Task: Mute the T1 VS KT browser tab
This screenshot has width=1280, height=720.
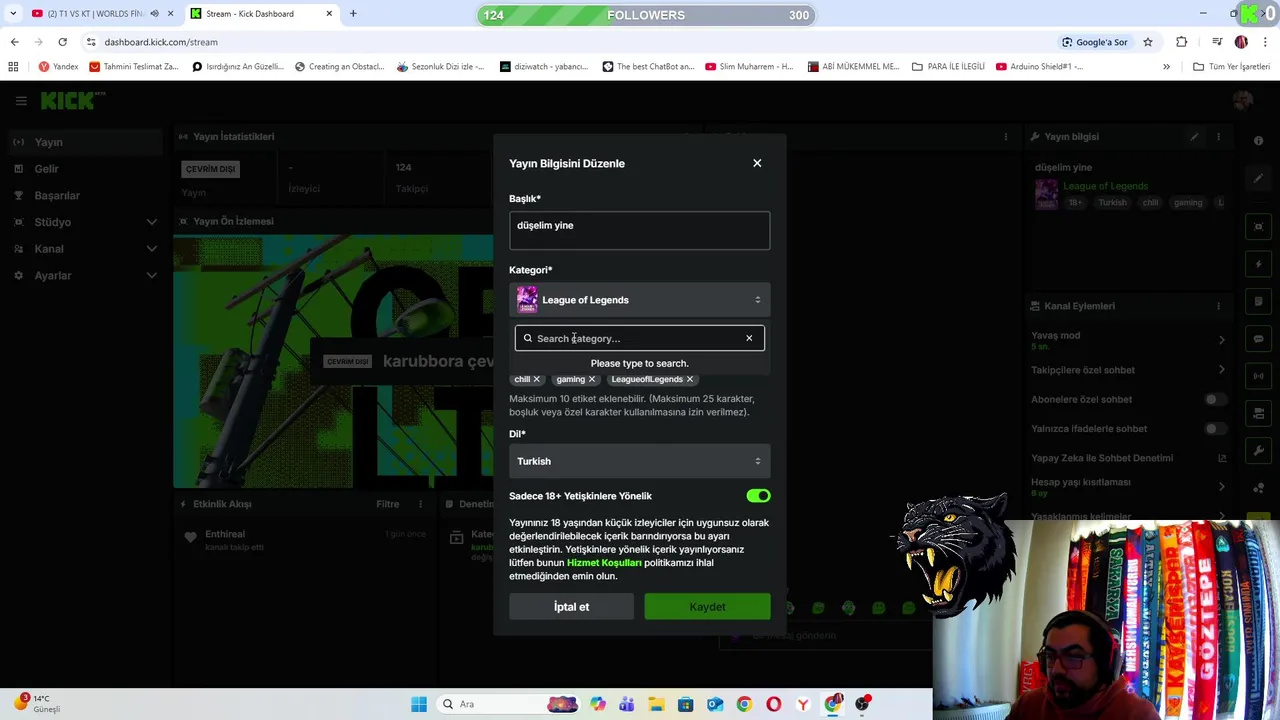Action: (x=154, y=14)
